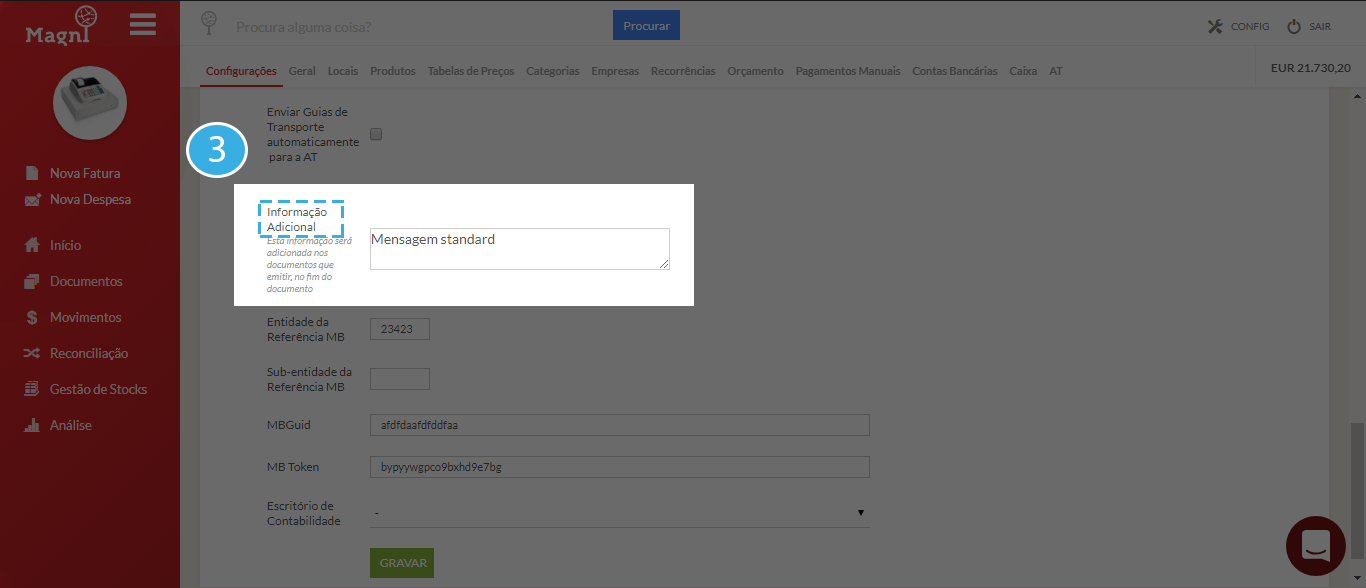
Task: Click the Movimentos dollar icon
Action: click(x=32, y=317)
